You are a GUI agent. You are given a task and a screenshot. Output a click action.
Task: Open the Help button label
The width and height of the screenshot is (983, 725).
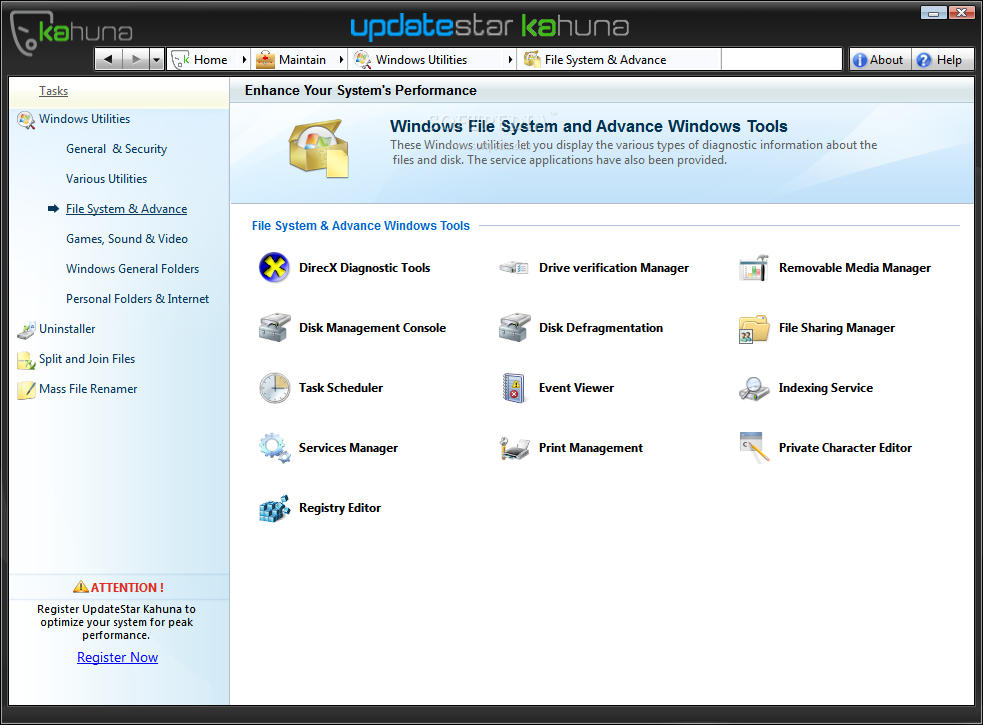(949, 60)
